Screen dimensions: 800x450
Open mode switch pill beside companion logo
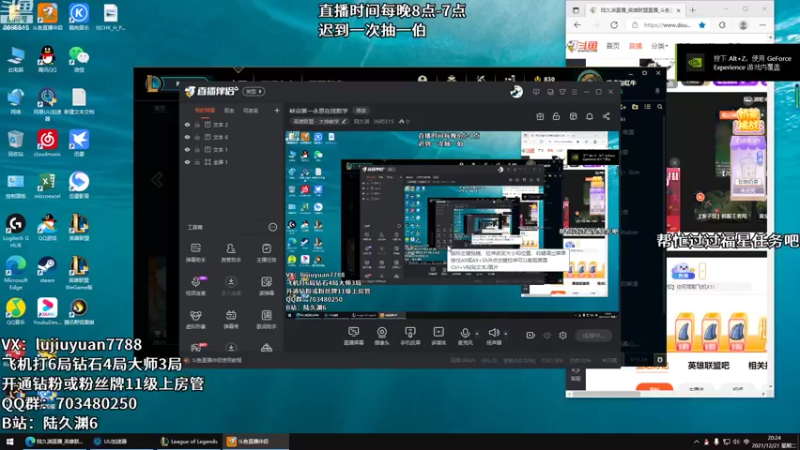pyautogui.click(x=254, y=92)
